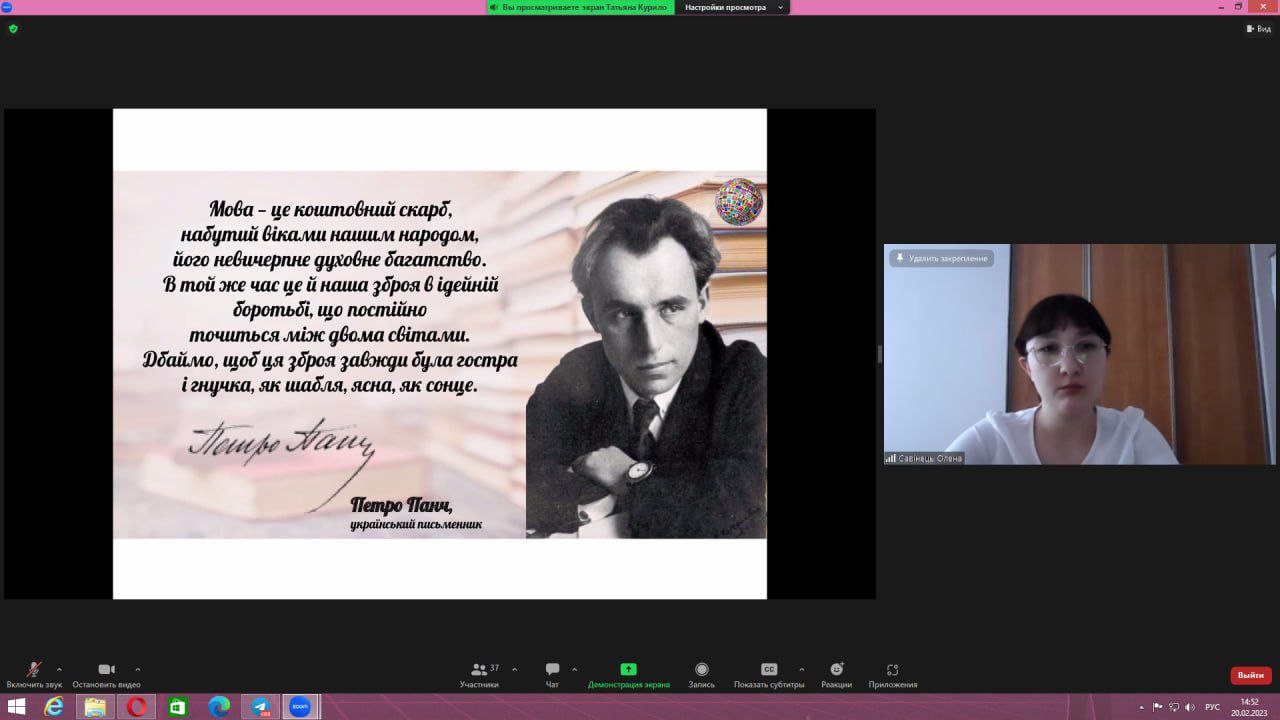Click the green shield encryption icon
Viewport: 1280px width, 720px height.
coord(13,29)
